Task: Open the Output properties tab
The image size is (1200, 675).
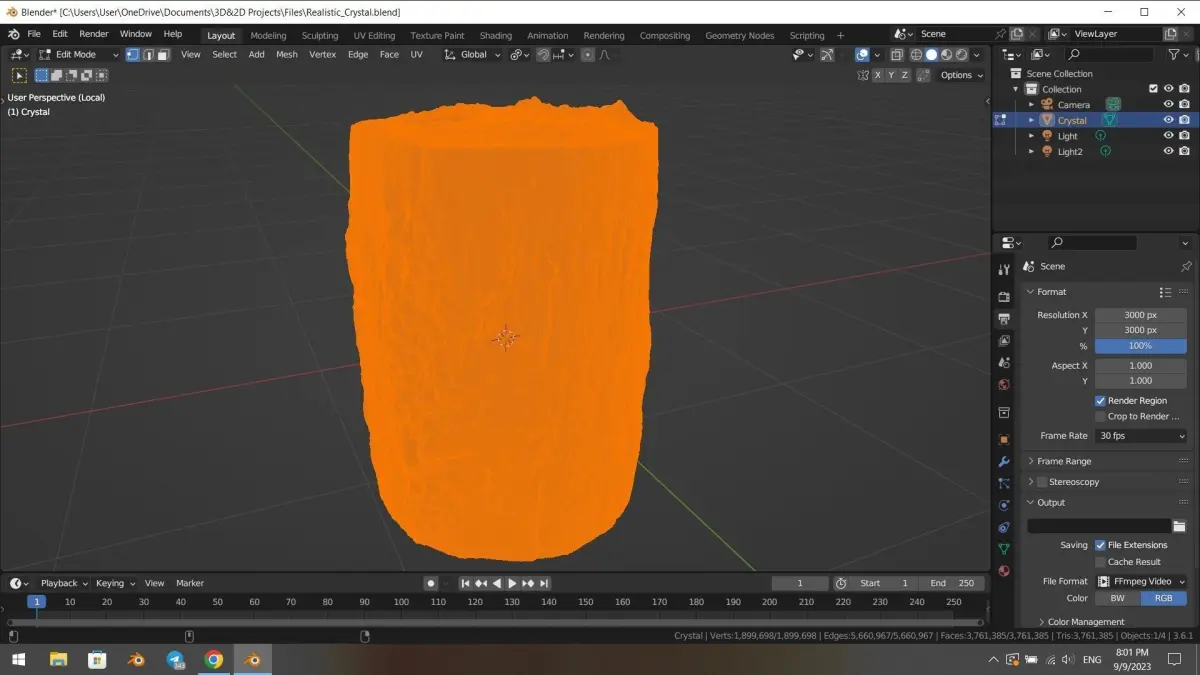Action: [1004, 319]
